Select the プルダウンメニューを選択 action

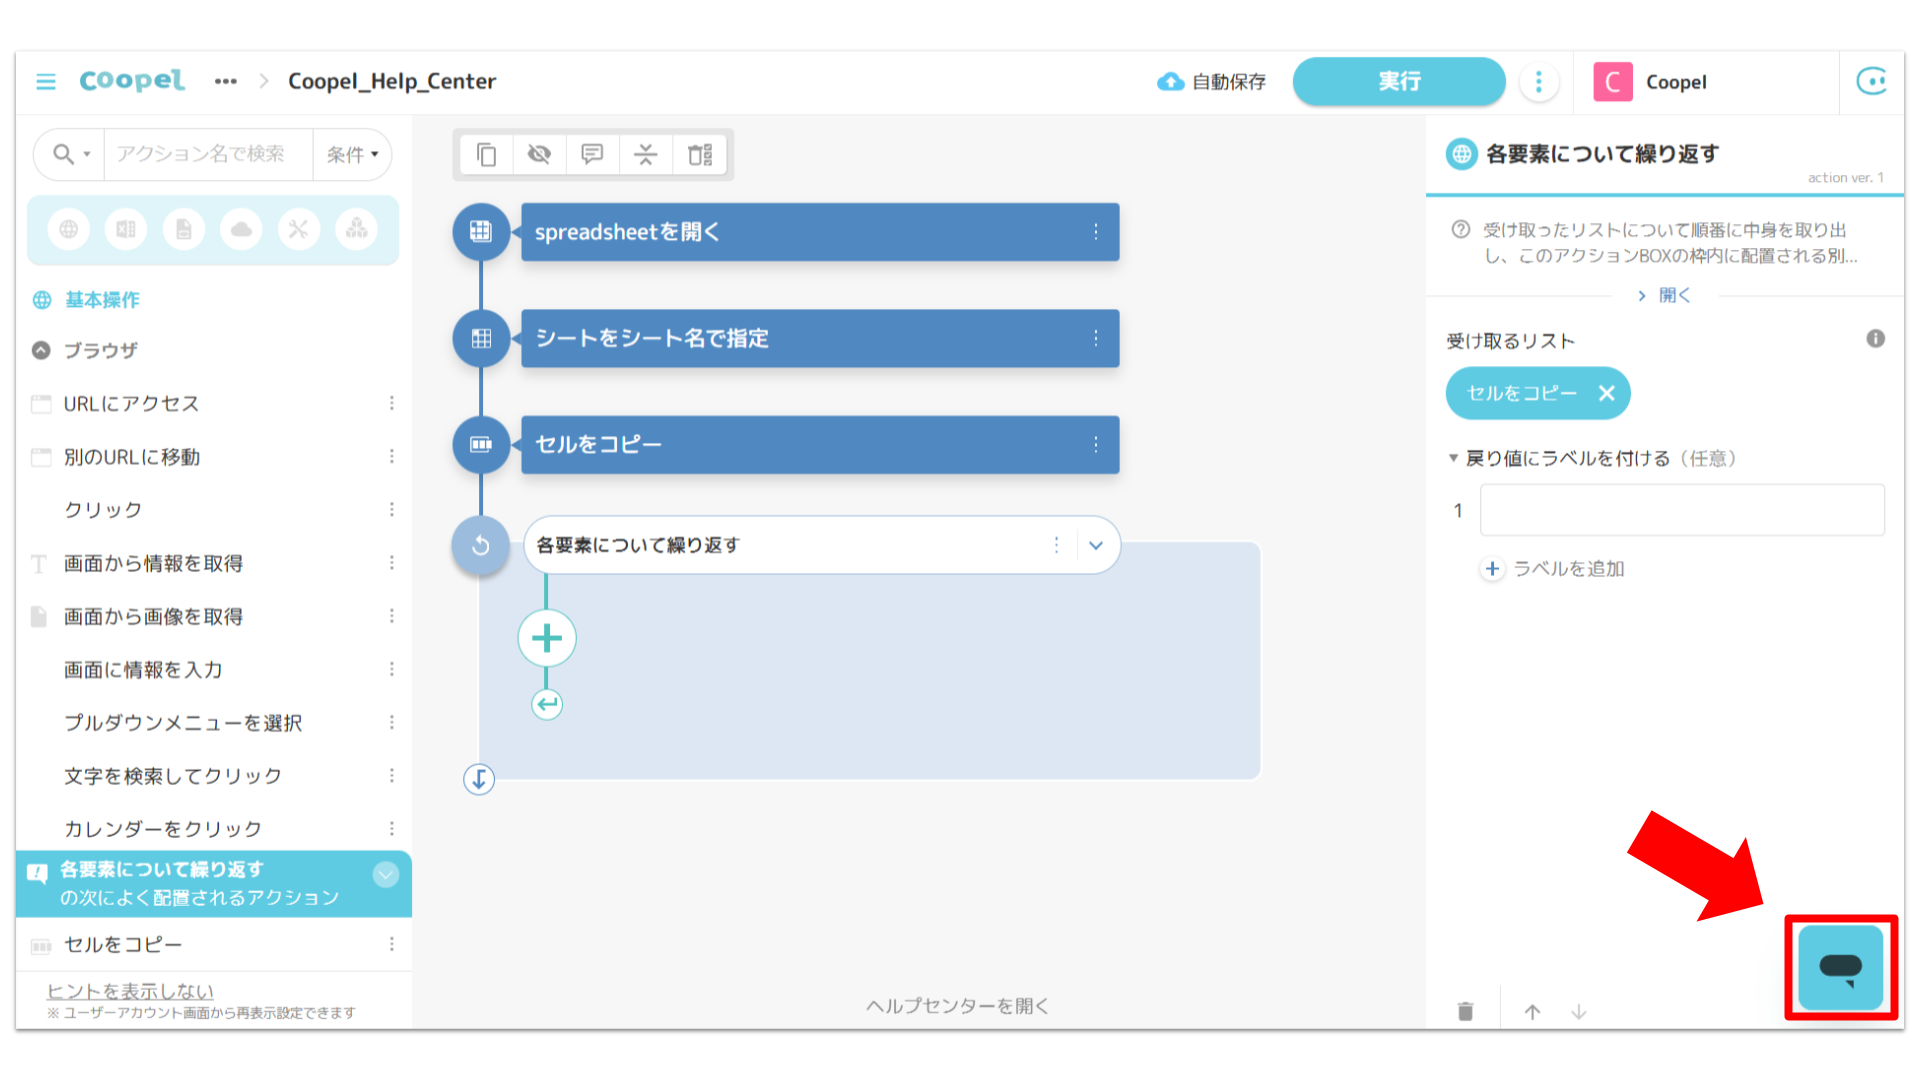183,722
